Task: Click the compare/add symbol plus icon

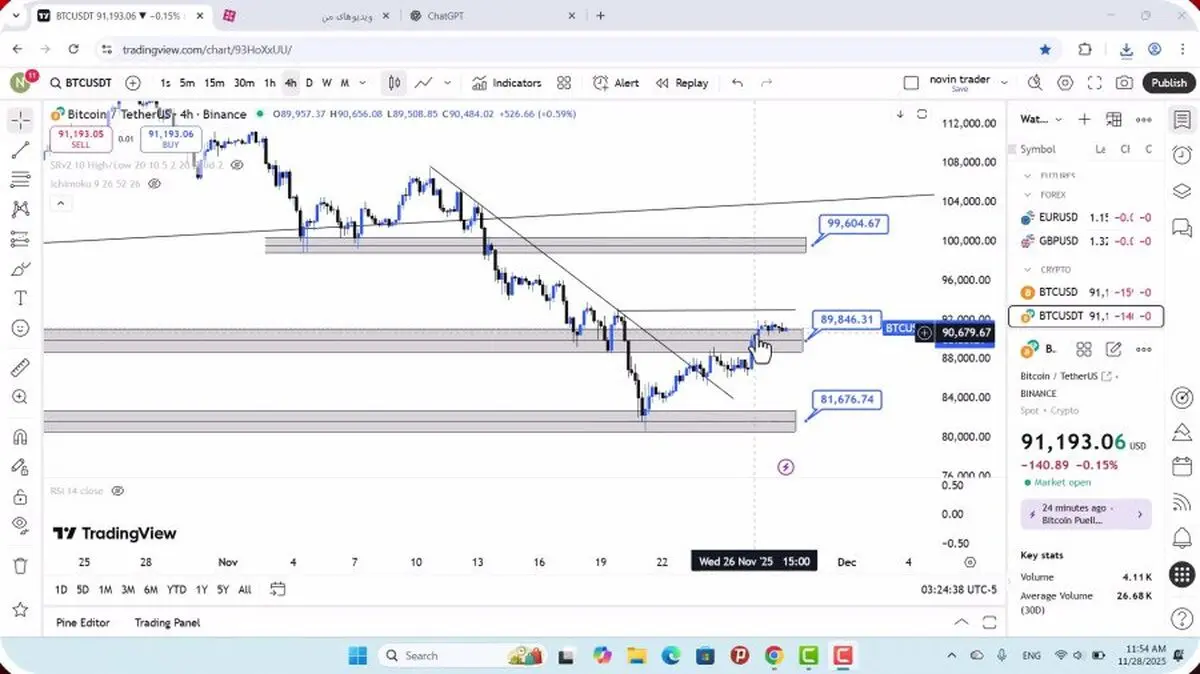Action: click(x=133, y=83)
